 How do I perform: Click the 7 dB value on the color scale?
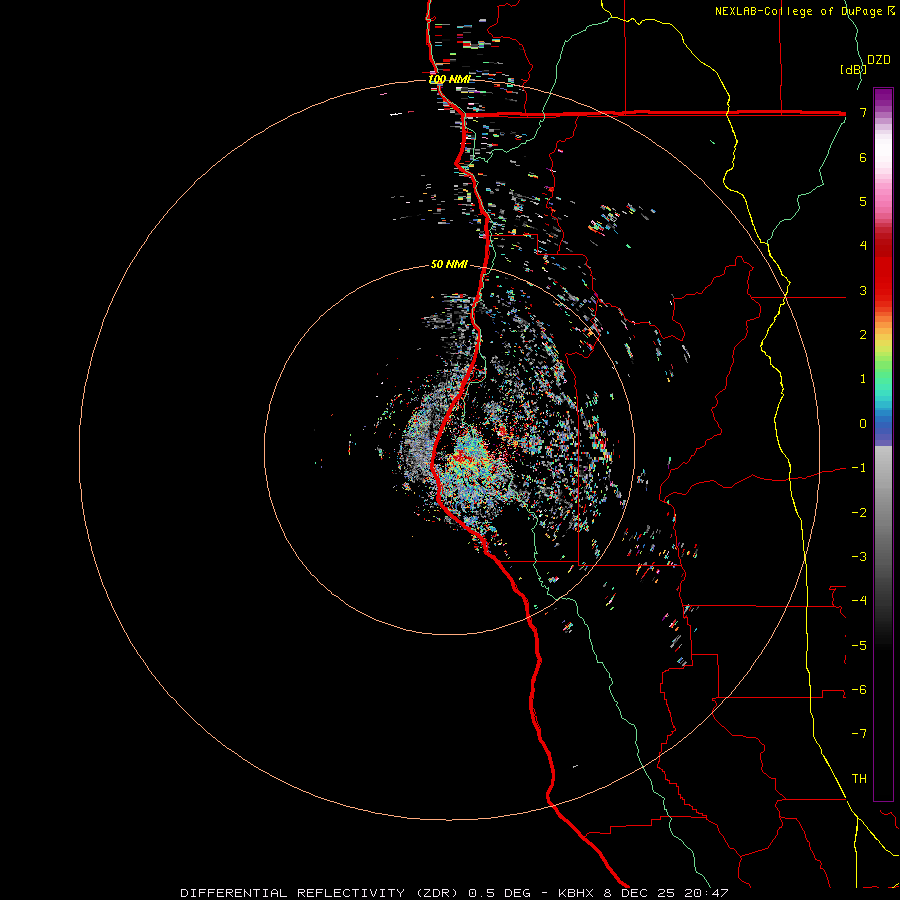pyautogui.click(x=863, y=112)
